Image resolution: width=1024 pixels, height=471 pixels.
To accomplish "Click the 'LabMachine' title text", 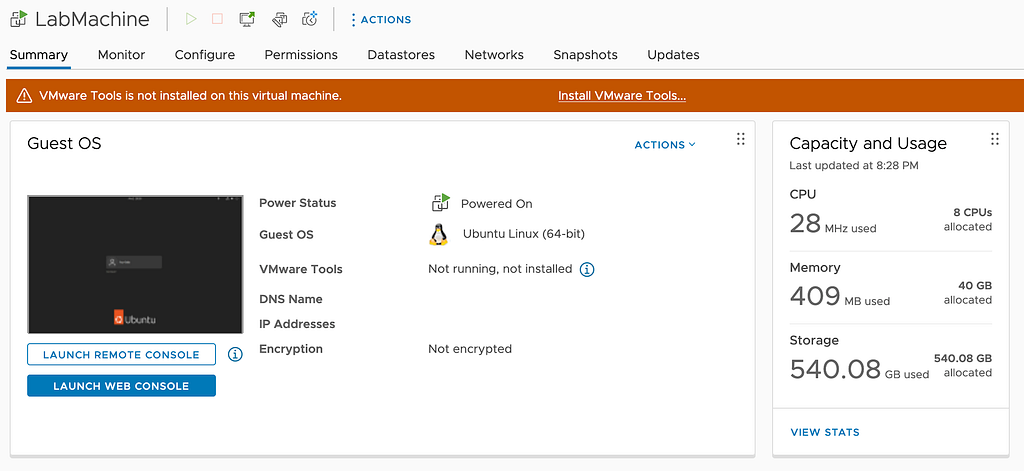I will click(x=92, y=19).
